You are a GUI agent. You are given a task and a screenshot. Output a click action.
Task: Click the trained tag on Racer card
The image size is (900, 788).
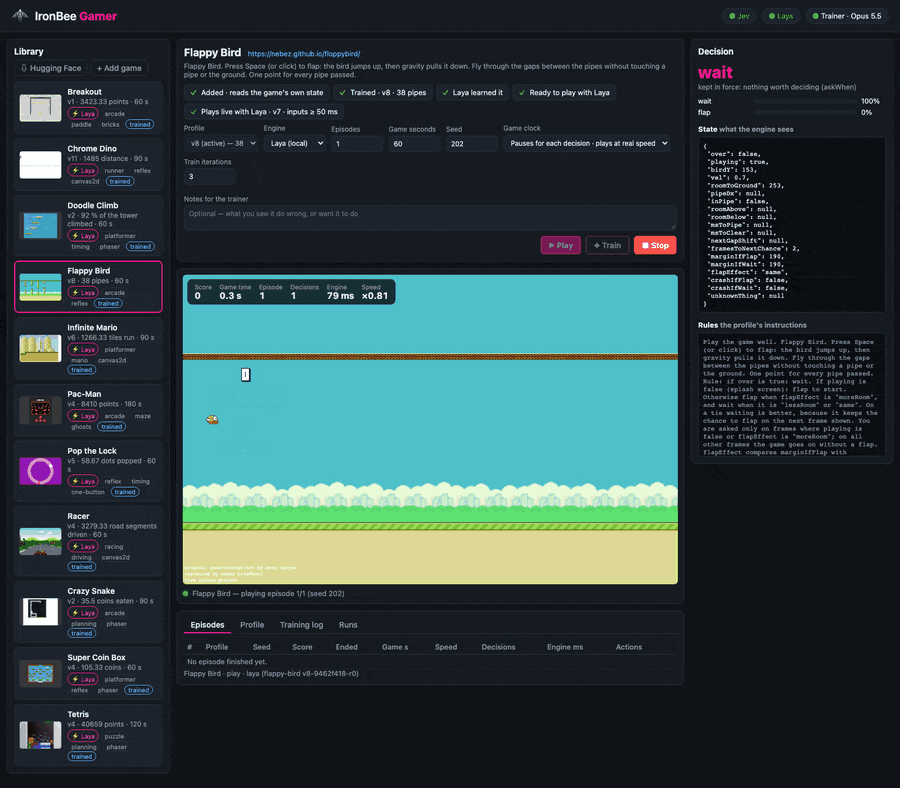(82, 567)
